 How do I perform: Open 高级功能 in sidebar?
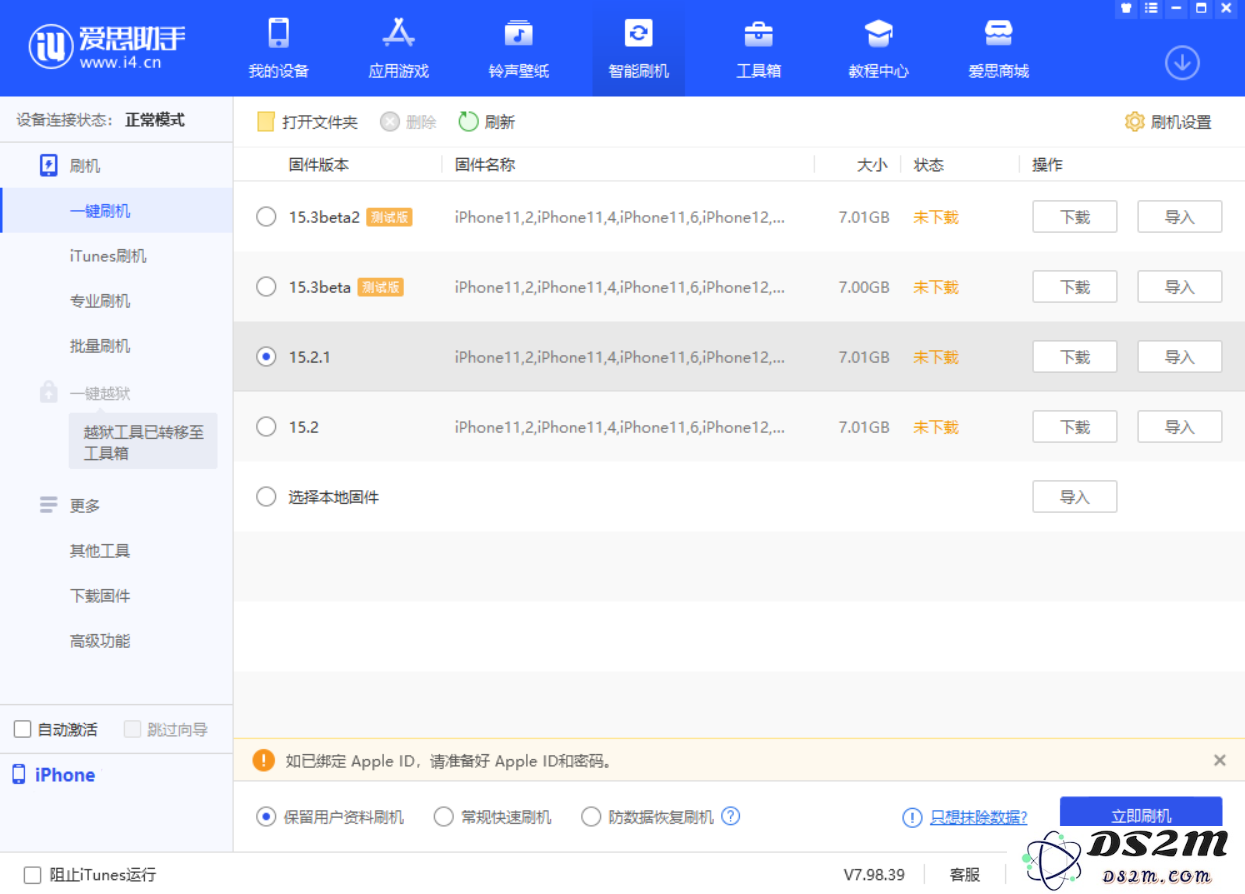click(x=100, y=641)
